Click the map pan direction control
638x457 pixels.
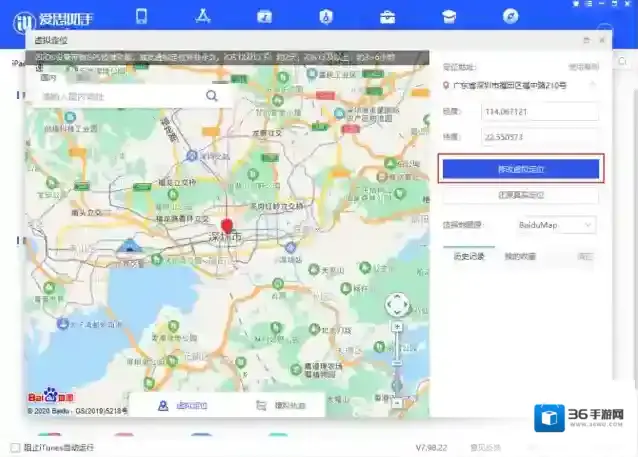397,304
